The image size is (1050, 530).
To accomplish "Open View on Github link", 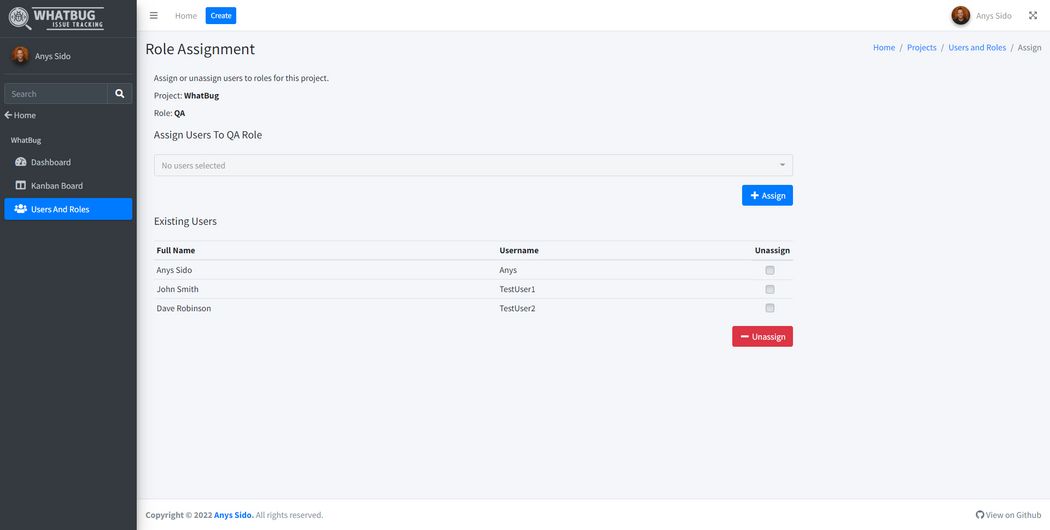I will (x=1008, y=515).
